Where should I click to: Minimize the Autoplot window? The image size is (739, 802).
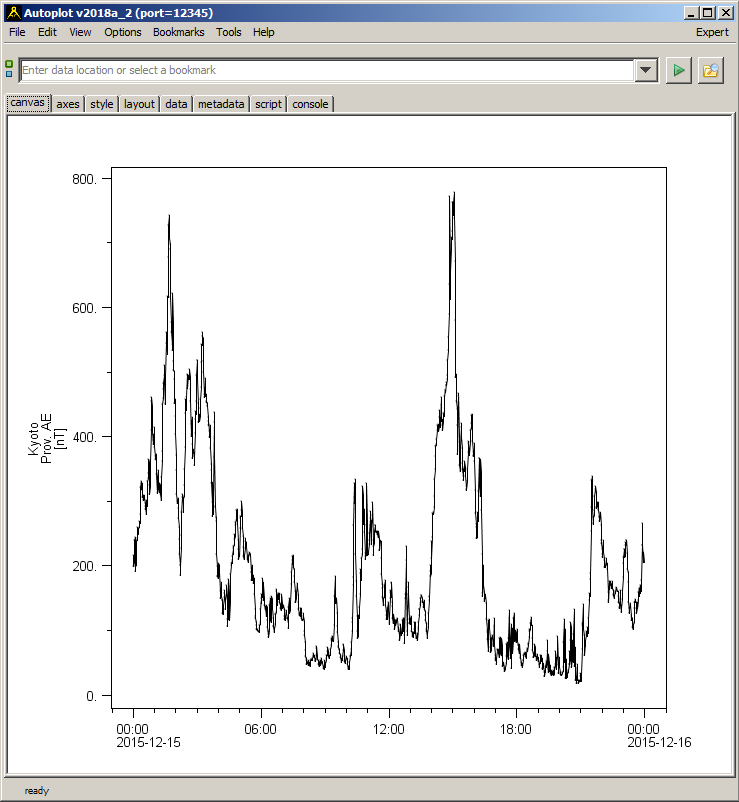692,12
